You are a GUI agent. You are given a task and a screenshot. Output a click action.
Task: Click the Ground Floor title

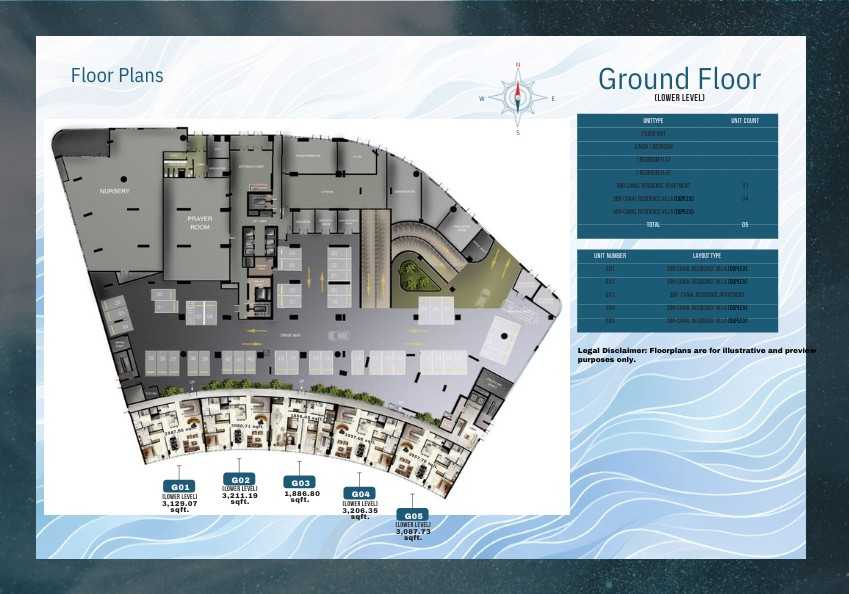(679, 79)
